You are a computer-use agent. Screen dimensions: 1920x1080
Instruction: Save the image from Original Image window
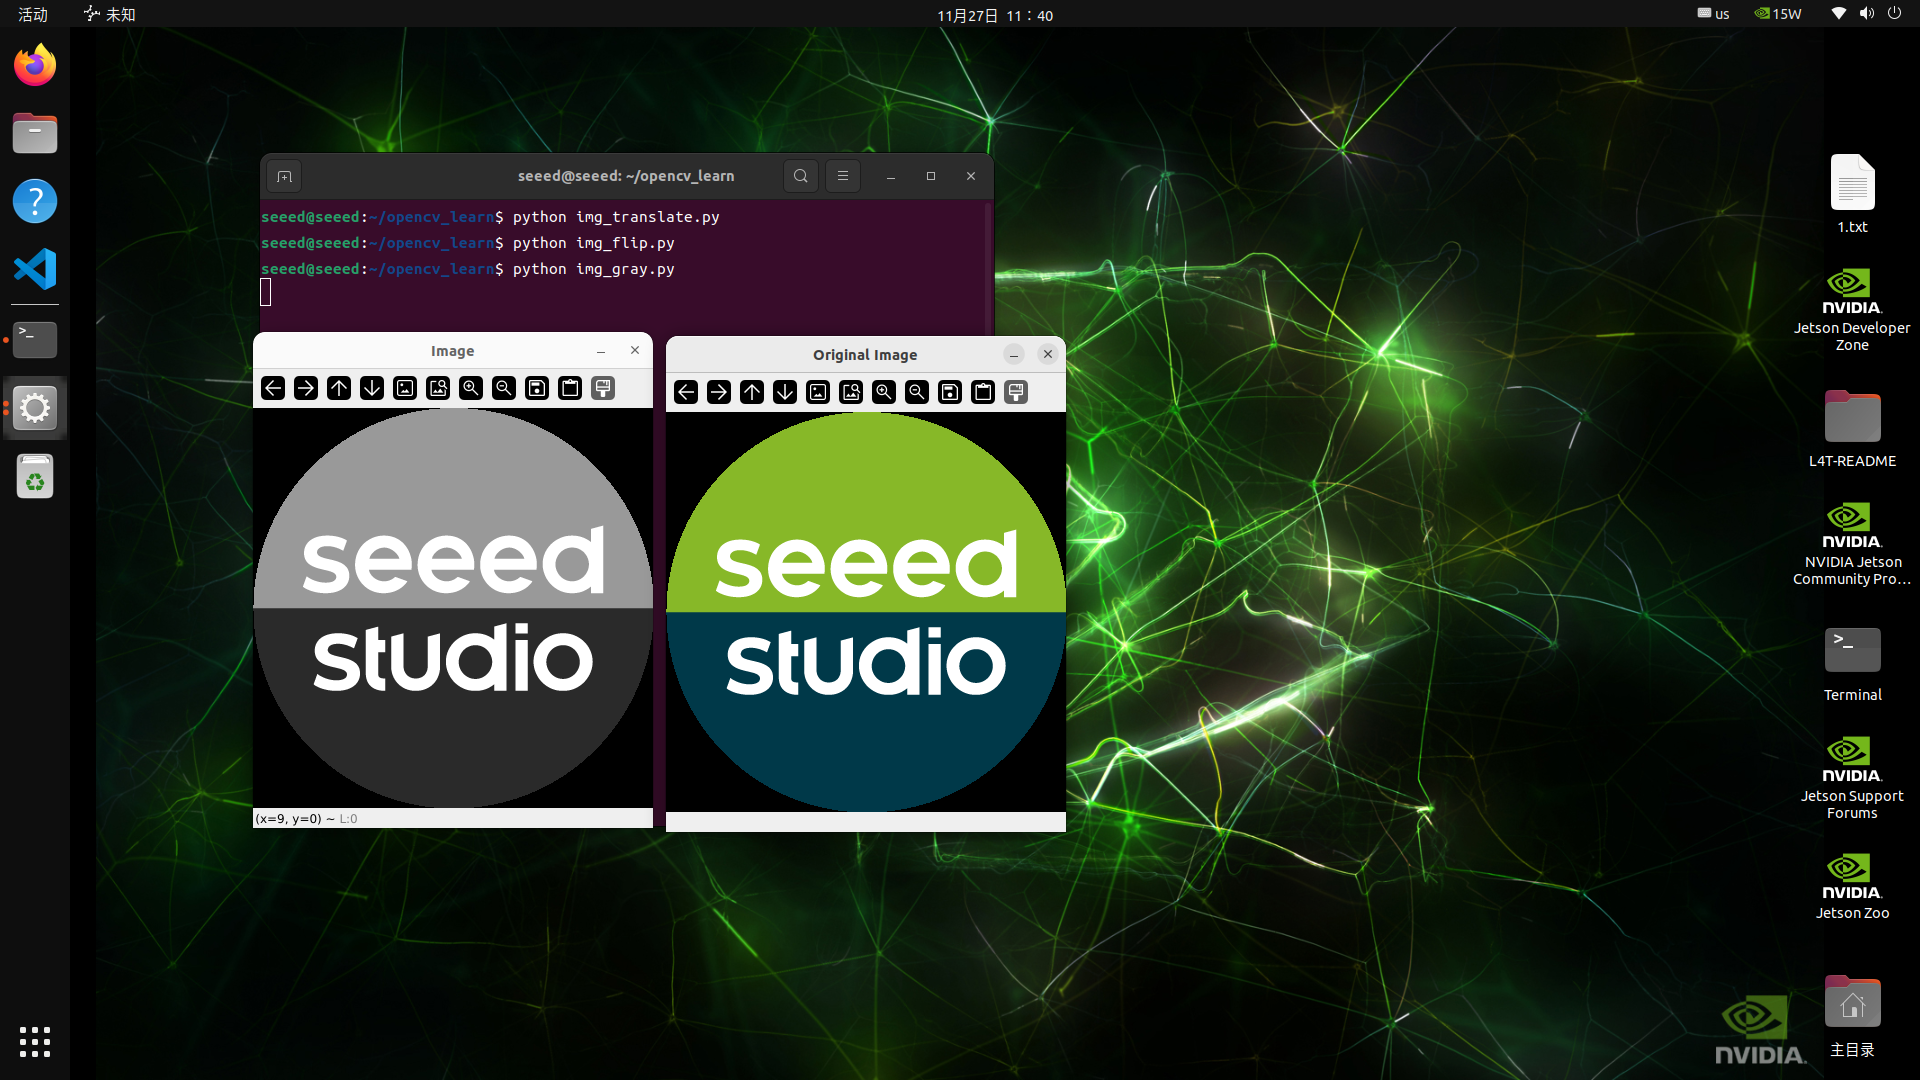pyautogui.click(x=950, y=392)
